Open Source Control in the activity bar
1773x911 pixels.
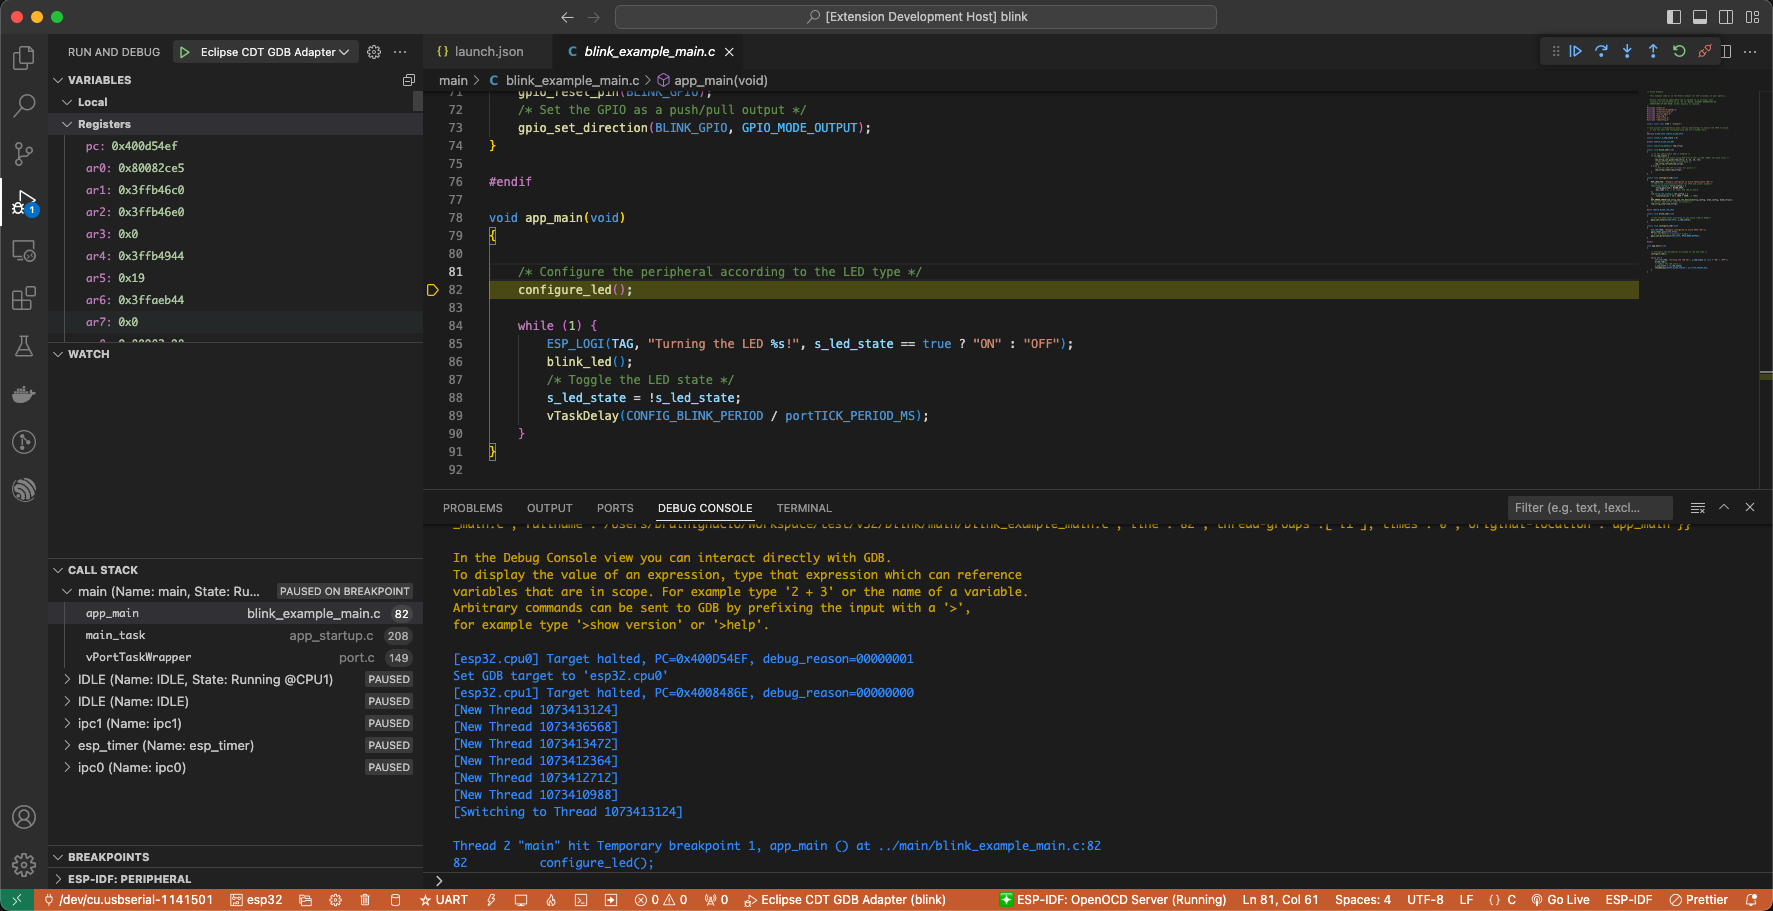point(24,153)
